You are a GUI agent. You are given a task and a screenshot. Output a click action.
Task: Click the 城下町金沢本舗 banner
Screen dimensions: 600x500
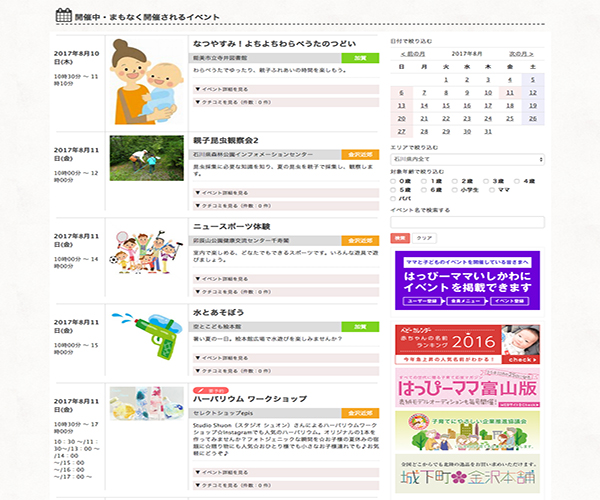(467, 473)
